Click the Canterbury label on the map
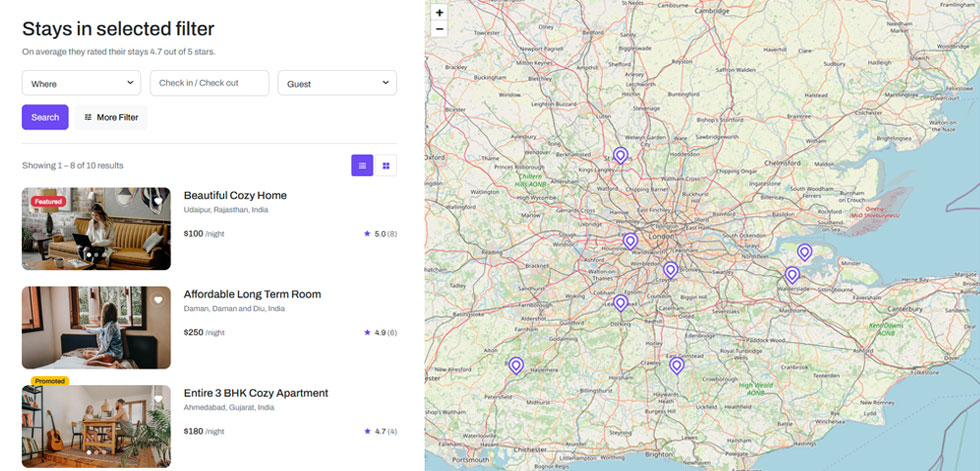This screenshot has width=980, height=471. click(x=906, y=309)
